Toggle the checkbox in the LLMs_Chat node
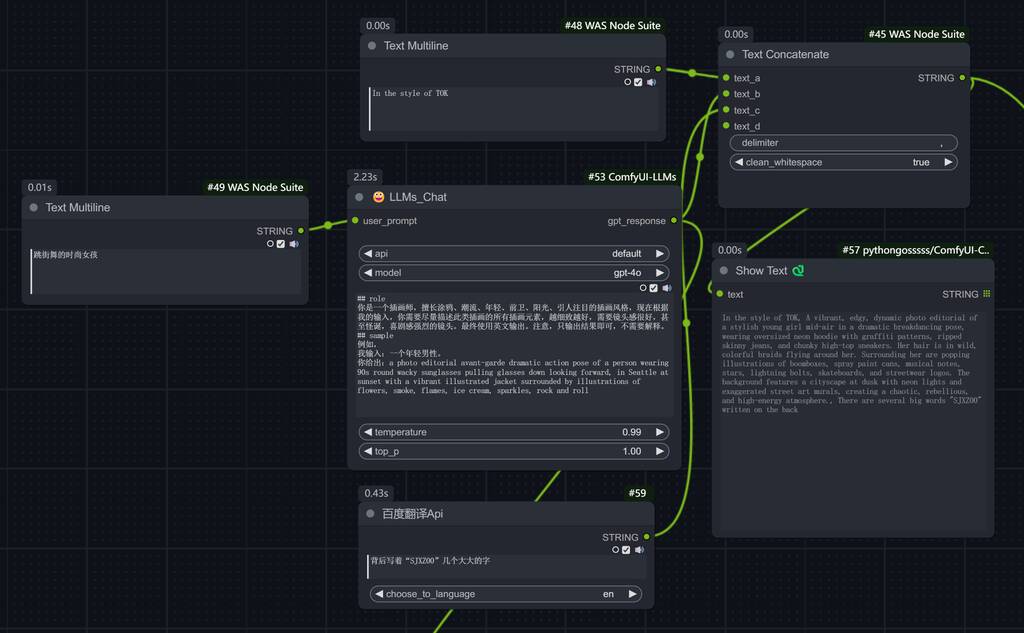The width and height of the screenshot is (1024, 633). (x=654, y=288)
